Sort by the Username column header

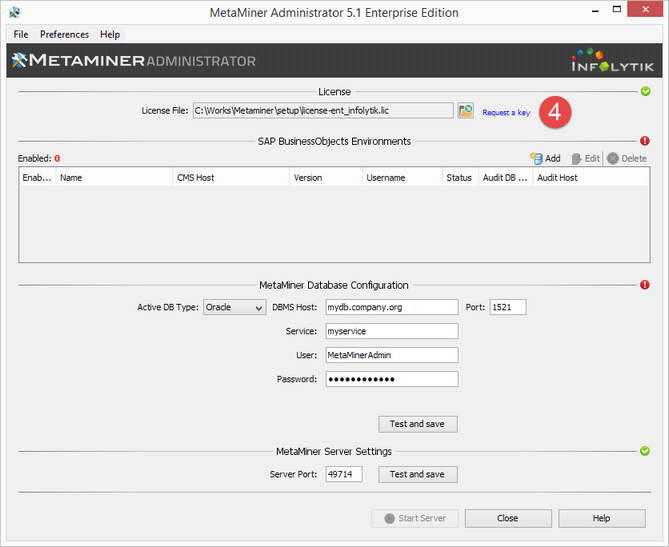[402, 177]
